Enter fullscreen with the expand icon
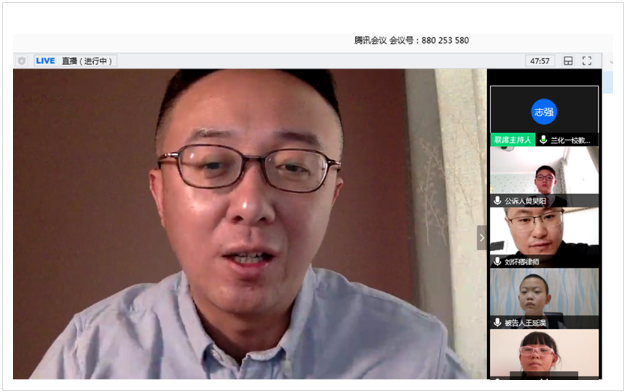 click(587, 61)
